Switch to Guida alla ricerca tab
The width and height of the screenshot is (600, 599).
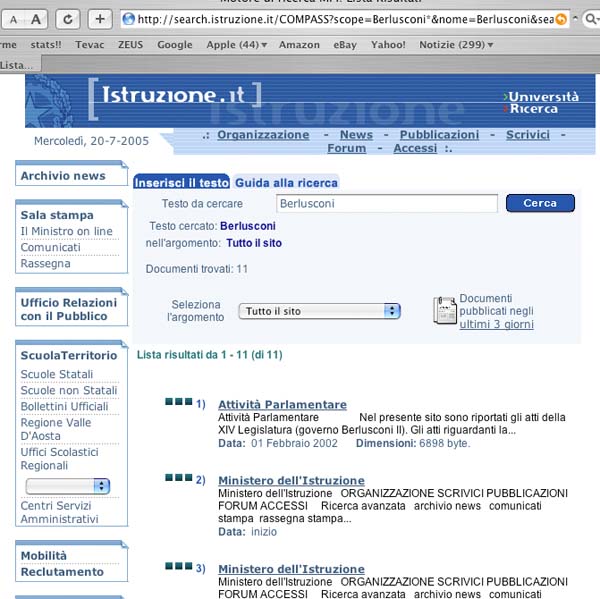pyautogui.click(x=286, y=183)
